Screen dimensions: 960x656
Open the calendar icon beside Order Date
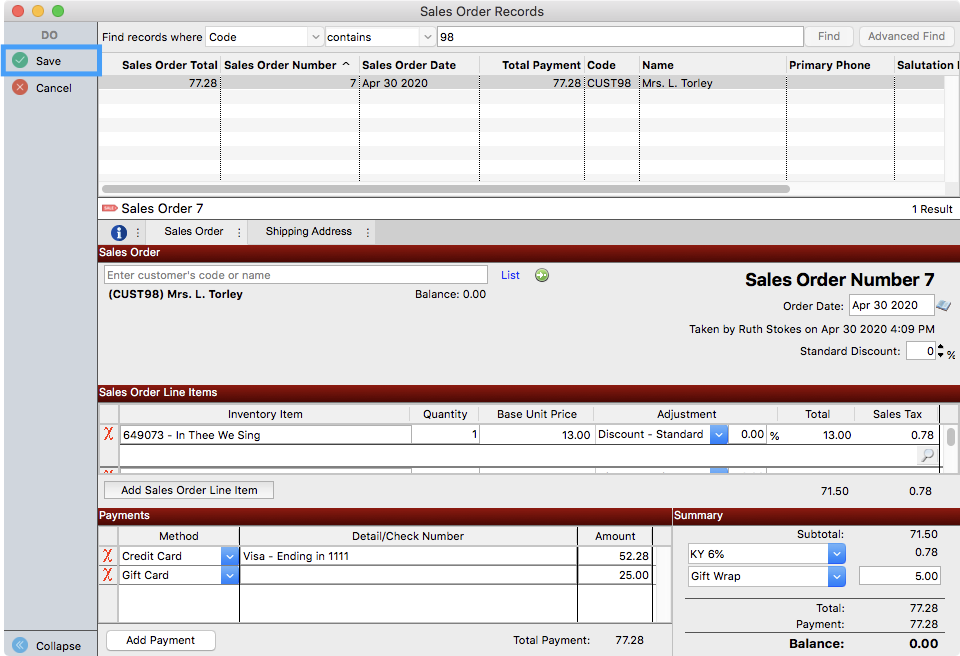[944, 306]
